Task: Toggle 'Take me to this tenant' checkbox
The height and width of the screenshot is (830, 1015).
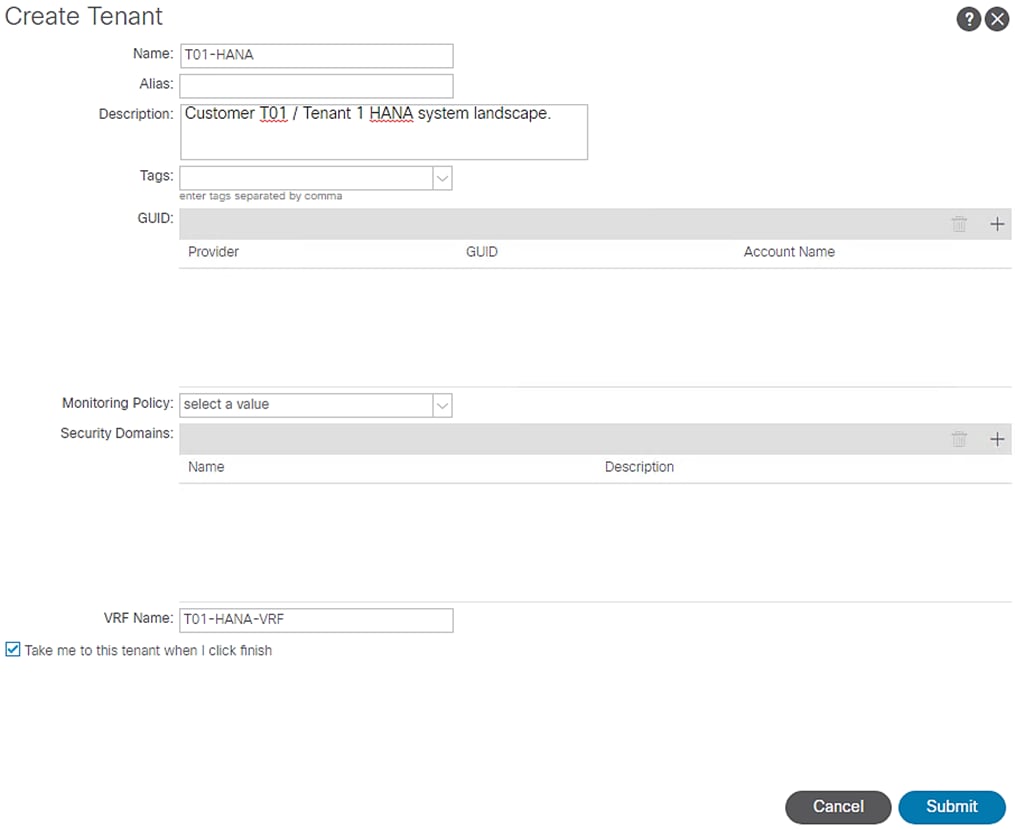Action: coord(12,650)
